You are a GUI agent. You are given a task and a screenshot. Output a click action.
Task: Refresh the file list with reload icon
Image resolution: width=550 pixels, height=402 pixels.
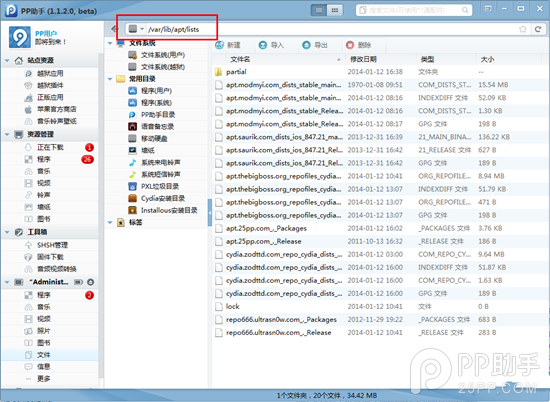pos(538,29)
